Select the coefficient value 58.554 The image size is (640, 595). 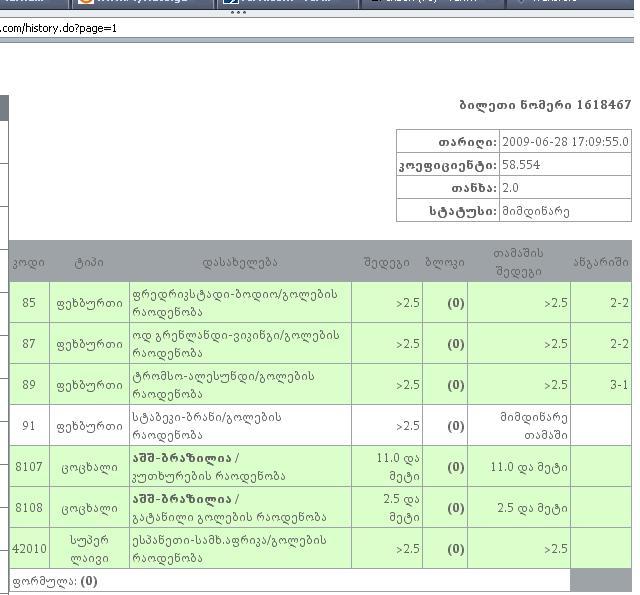521,165
